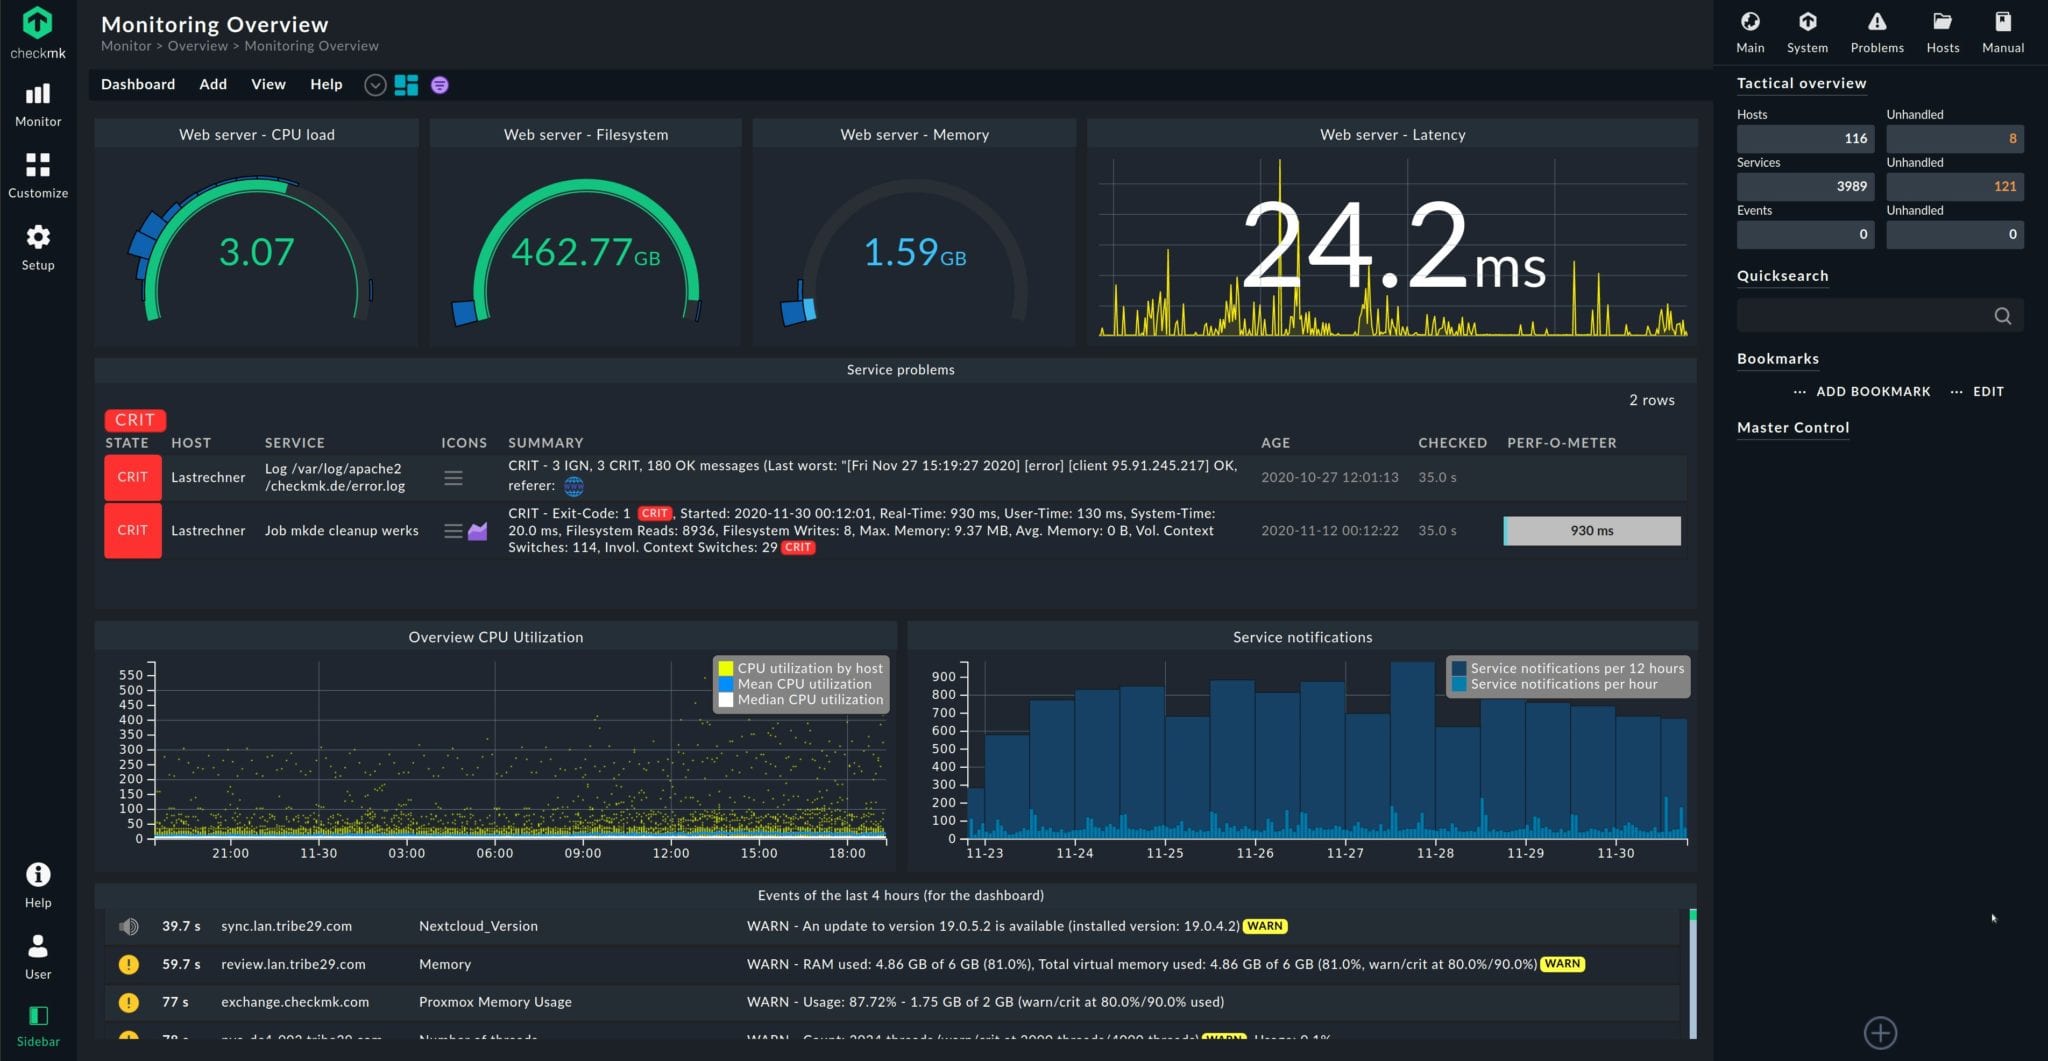Open the View menu
The height and width of the screenshot is (1061, 2048).
pos(267,84)
